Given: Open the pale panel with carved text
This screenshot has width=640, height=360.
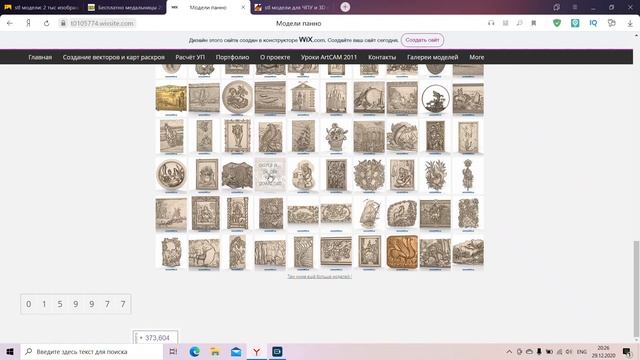Looking at the screenshot, I should pyautogui.click(x=270, y=175).
